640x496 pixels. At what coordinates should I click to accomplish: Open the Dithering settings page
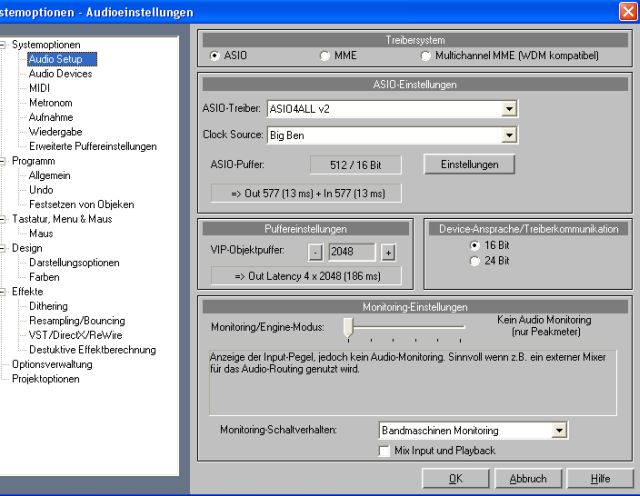[x=48, y=306]
